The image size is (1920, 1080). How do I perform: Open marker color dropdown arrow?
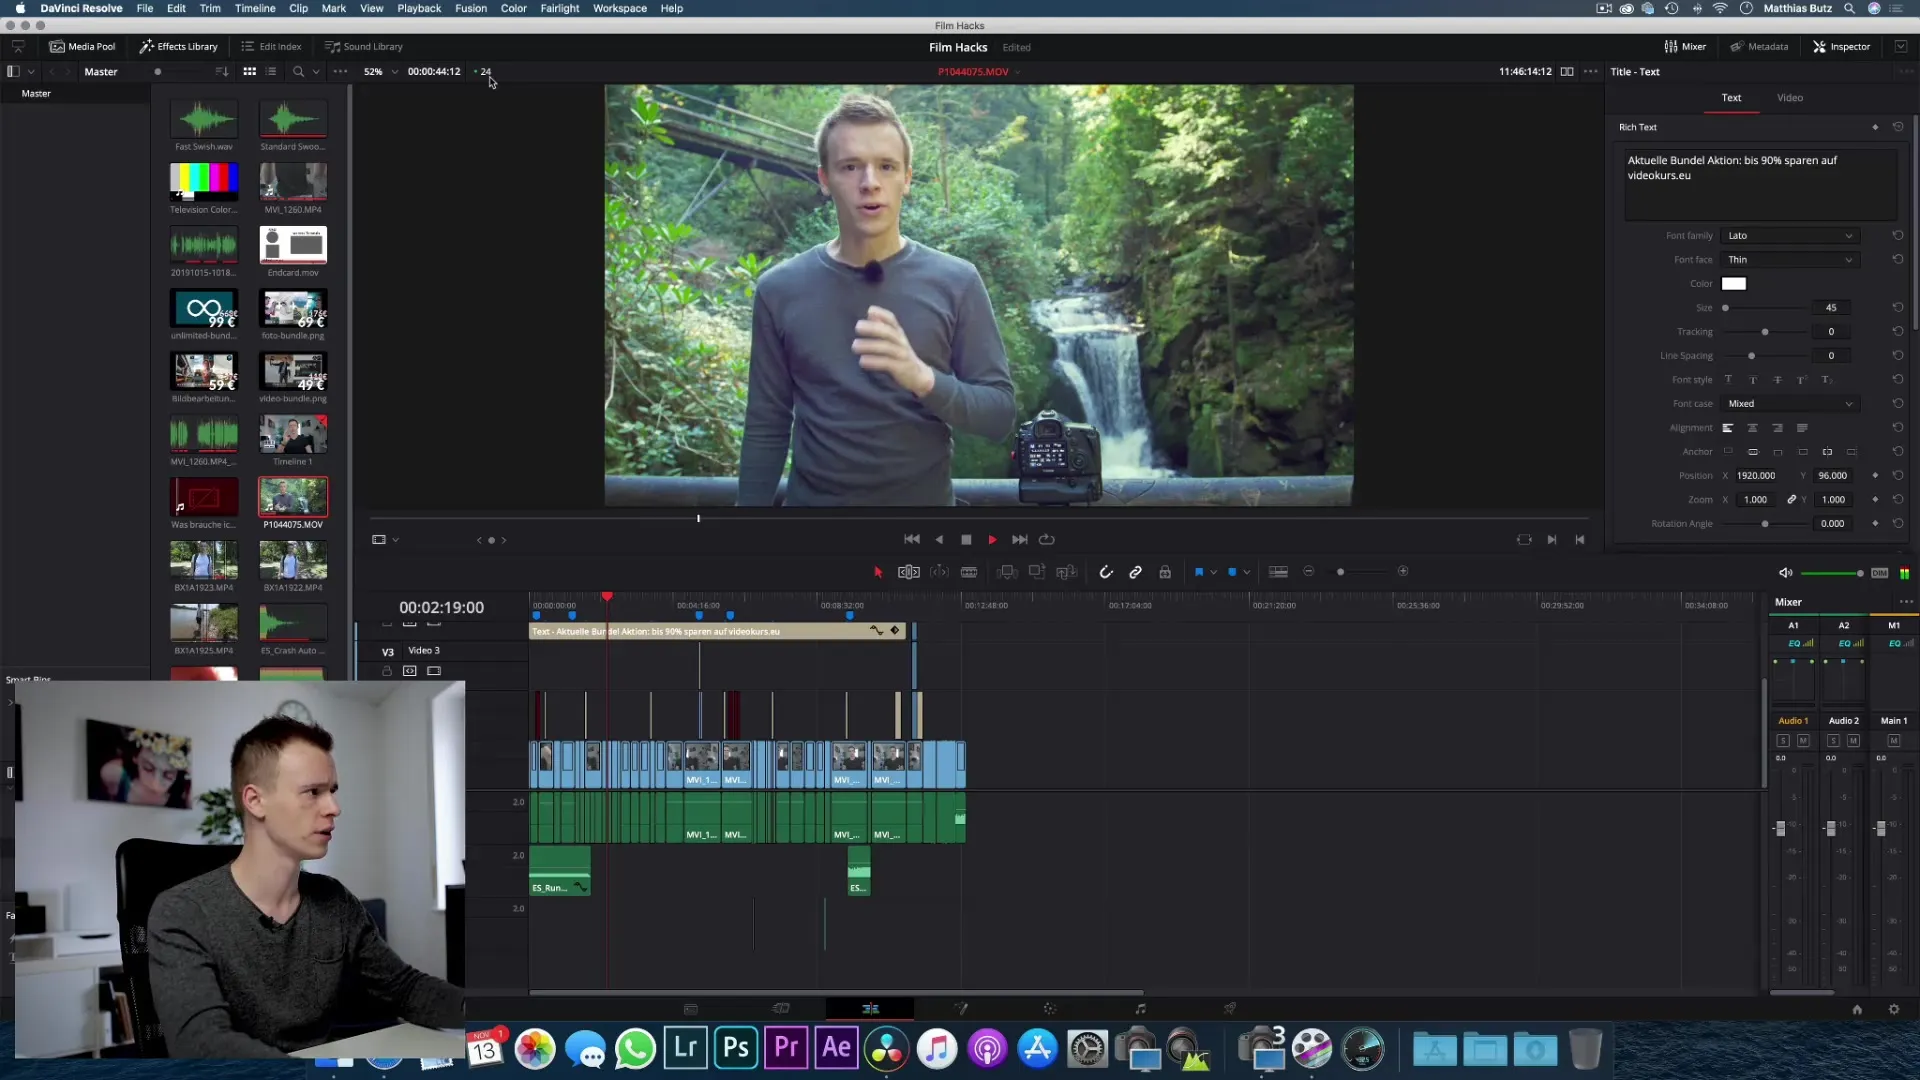point(1247,573)
